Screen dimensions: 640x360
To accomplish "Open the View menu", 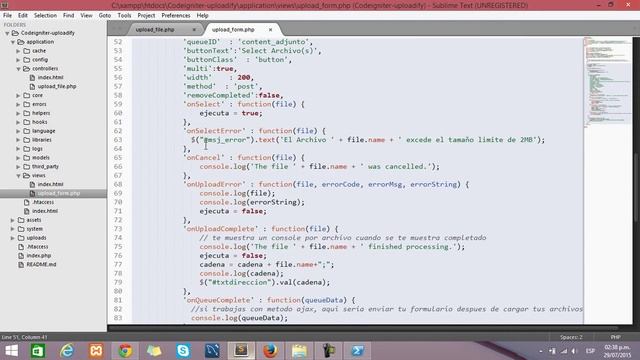I will pyautogui.click(x=86, y=16).
